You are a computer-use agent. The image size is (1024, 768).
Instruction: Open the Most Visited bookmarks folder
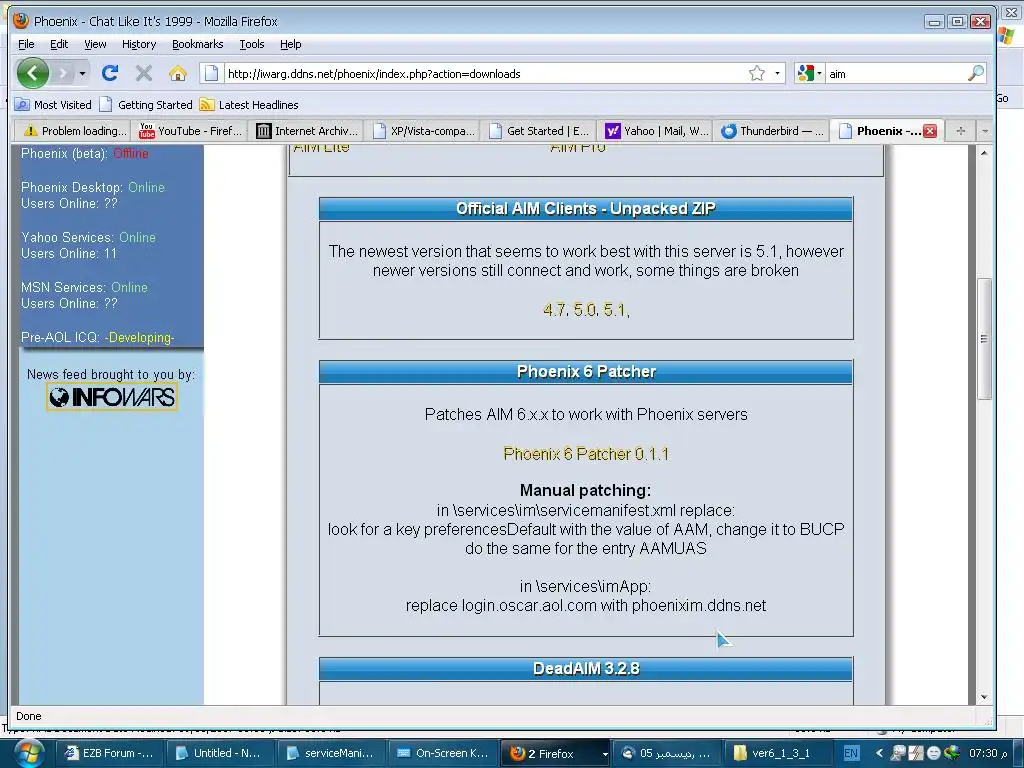[x=54, y=104]
